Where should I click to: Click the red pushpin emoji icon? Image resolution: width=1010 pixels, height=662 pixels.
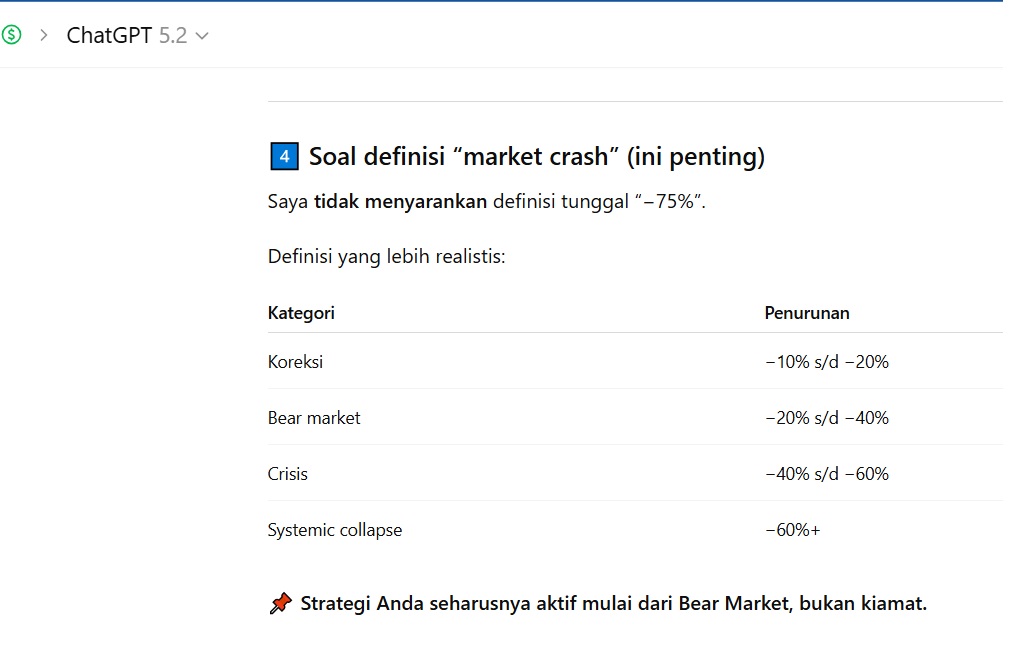tap(281, 604)
